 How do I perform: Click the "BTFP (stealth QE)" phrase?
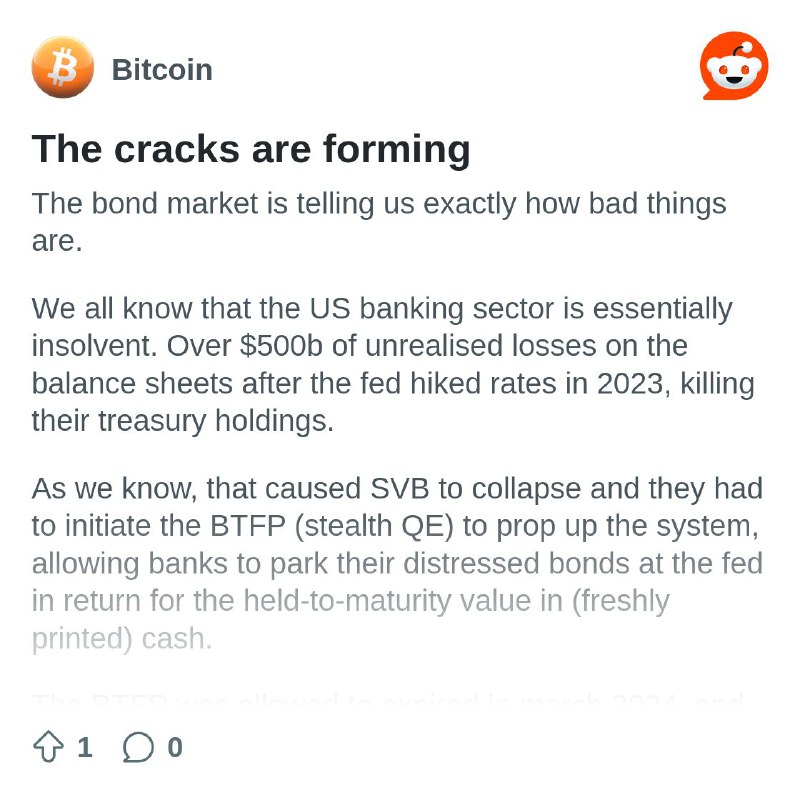point(332,526)
